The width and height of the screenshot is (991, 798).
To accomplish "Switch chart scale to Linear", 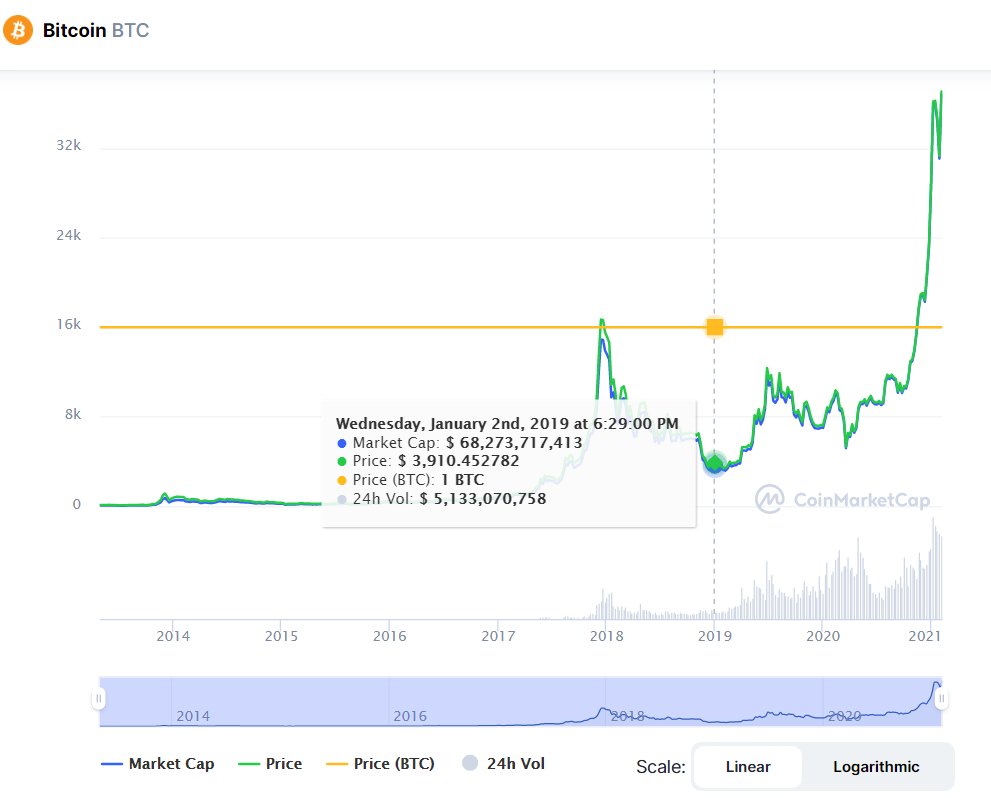I will tap(748, 767).
